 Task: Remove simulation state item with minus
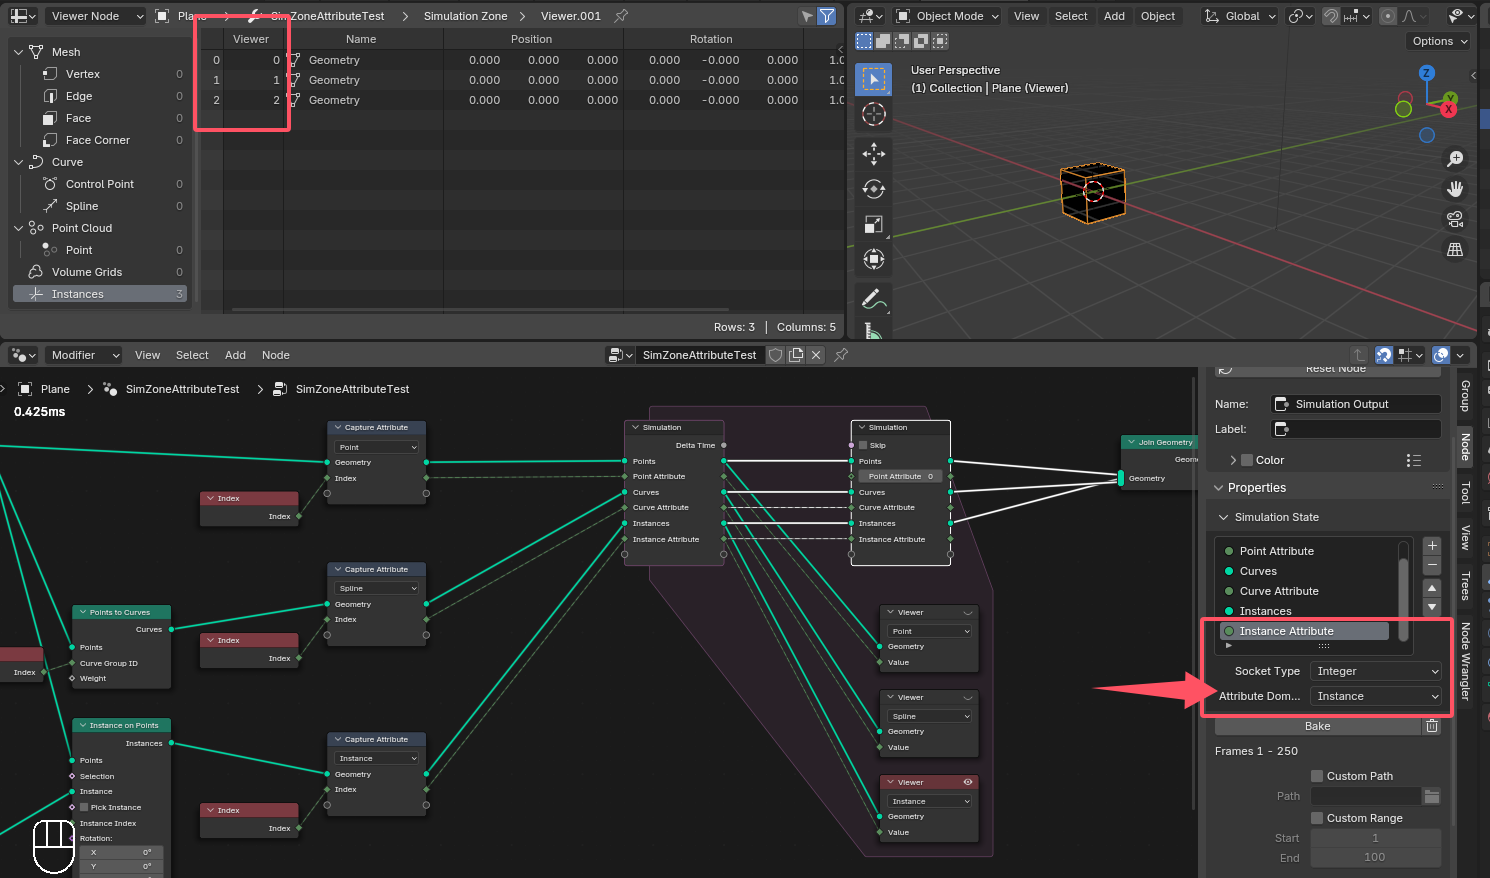(1432, 565)
